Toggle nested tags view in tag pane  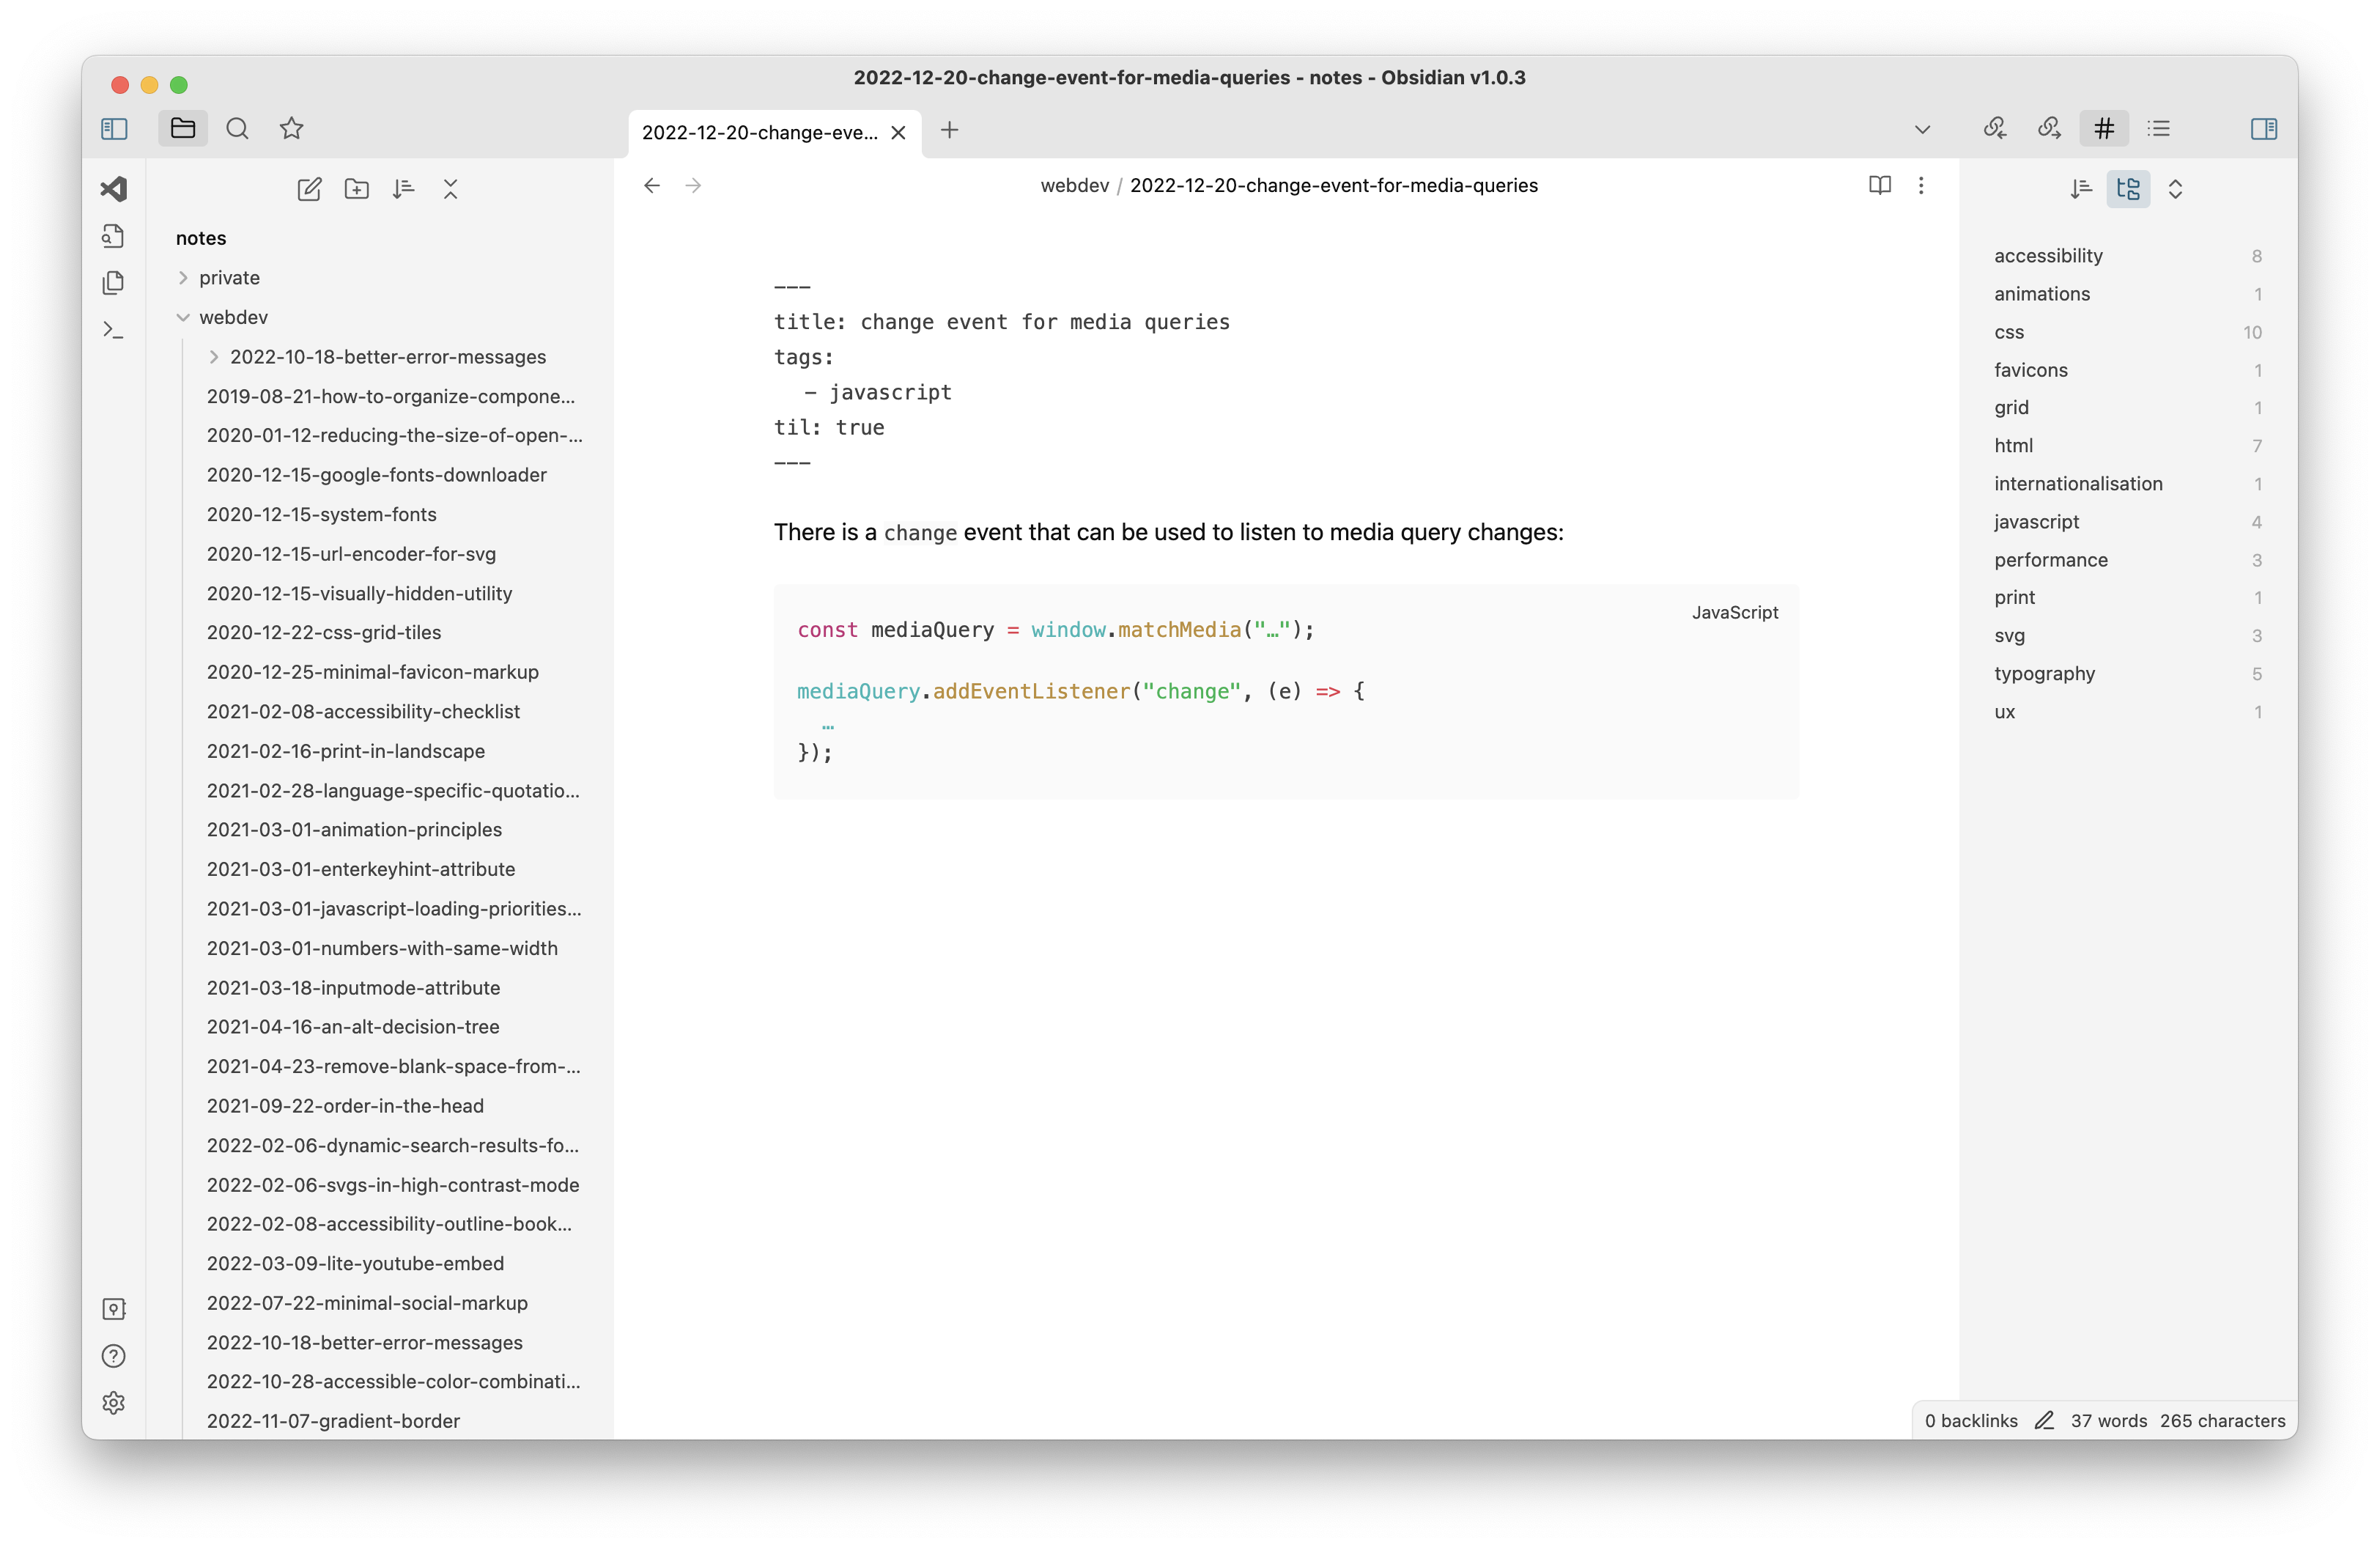tap(2128, 189)
